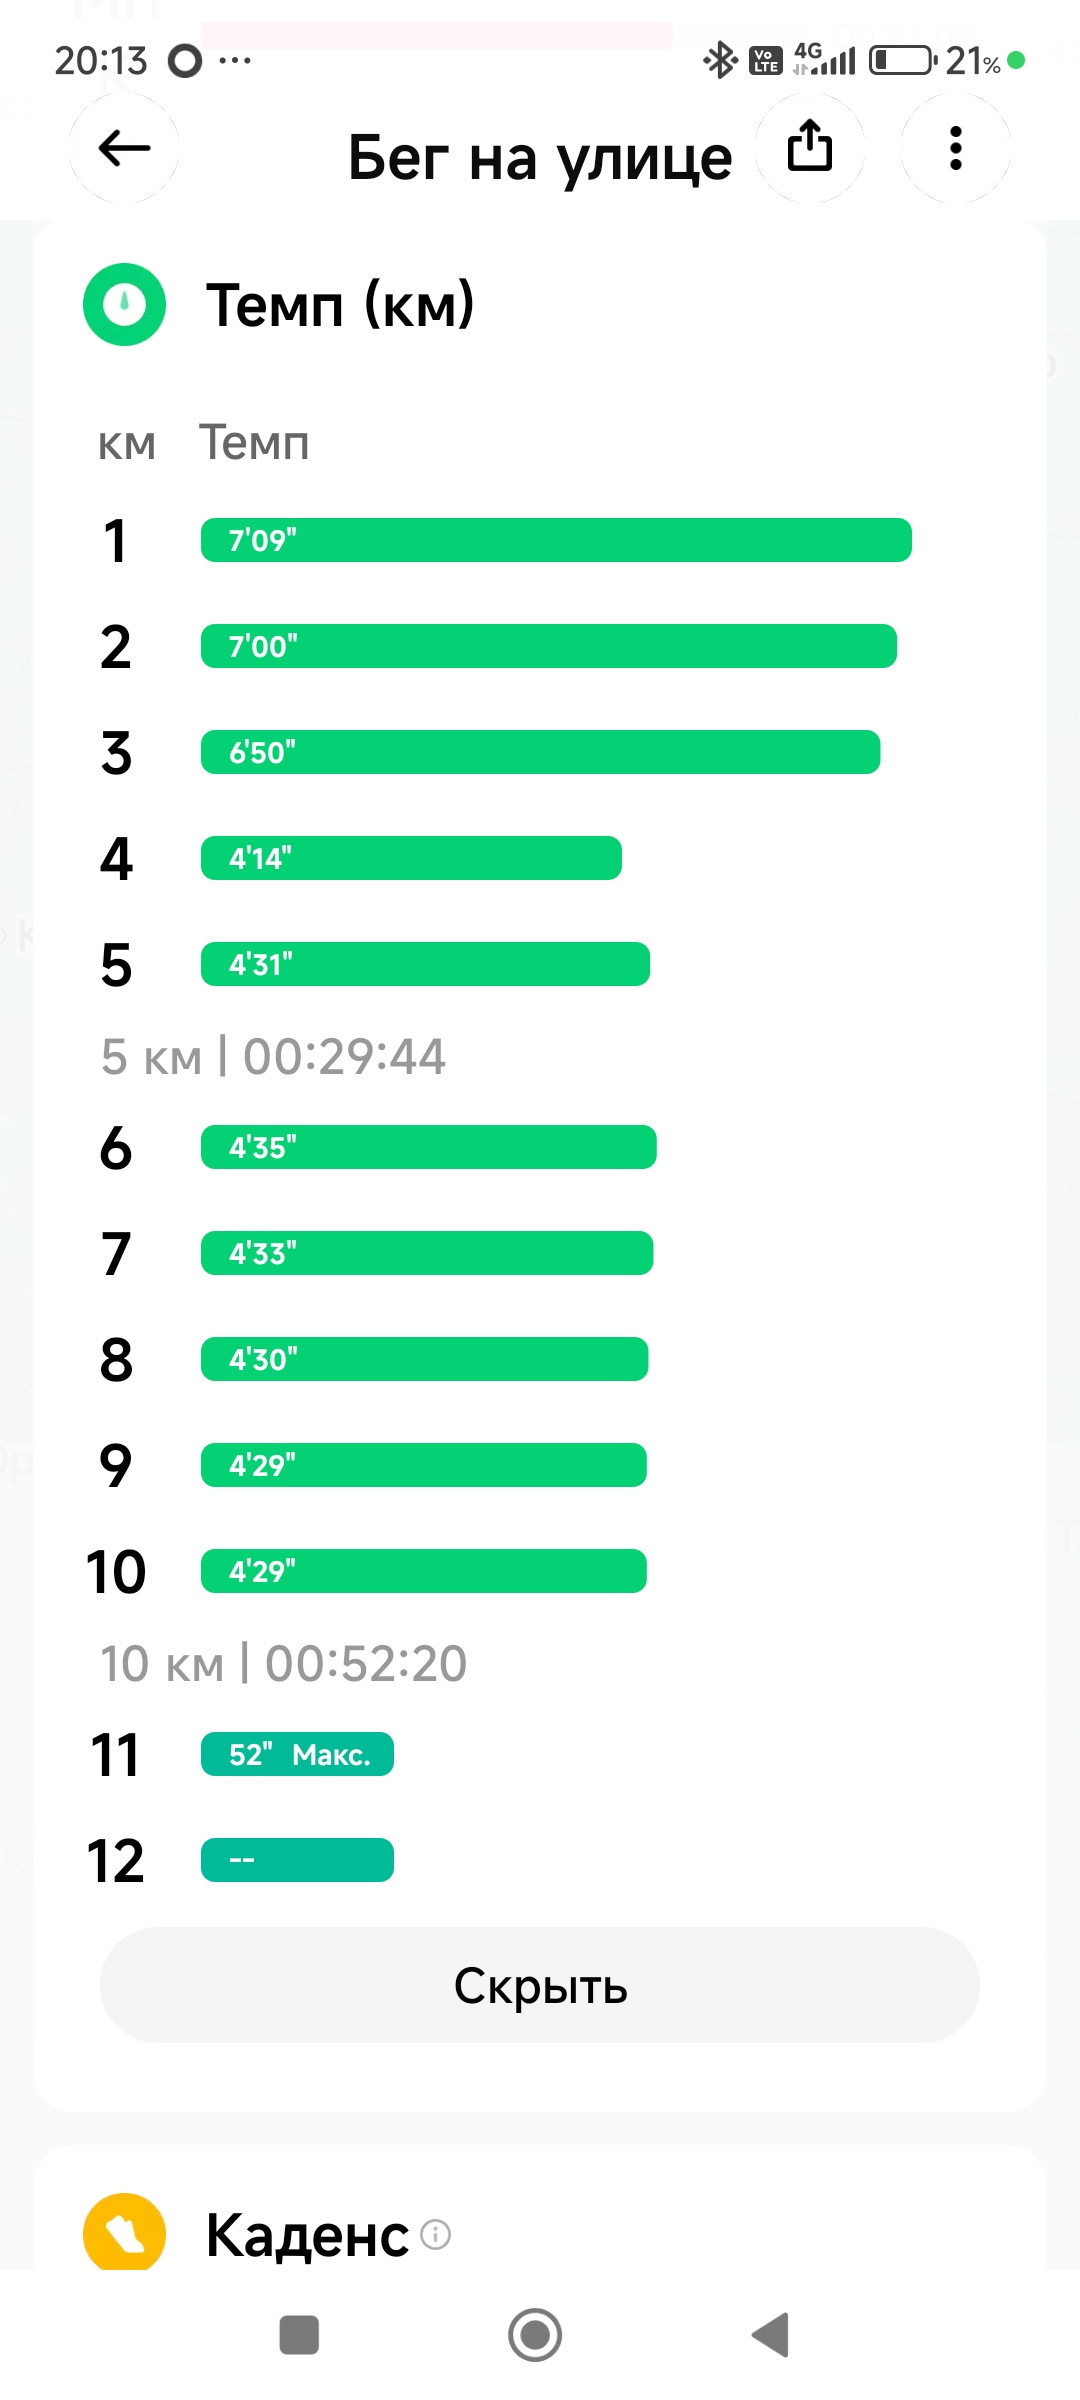
Task: Select the kilometer 1 pace bar 7'09"
Action: [556, 540]
